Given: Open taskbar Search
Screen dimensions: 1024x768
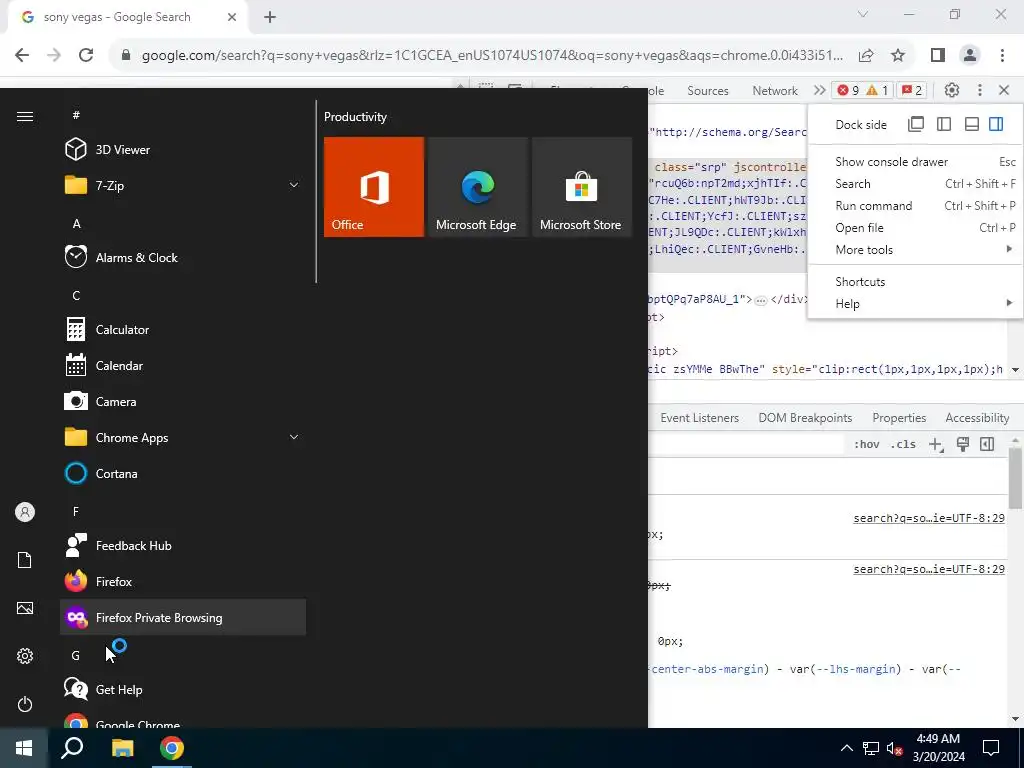Looking at the screenshot, I should [72, 748].
